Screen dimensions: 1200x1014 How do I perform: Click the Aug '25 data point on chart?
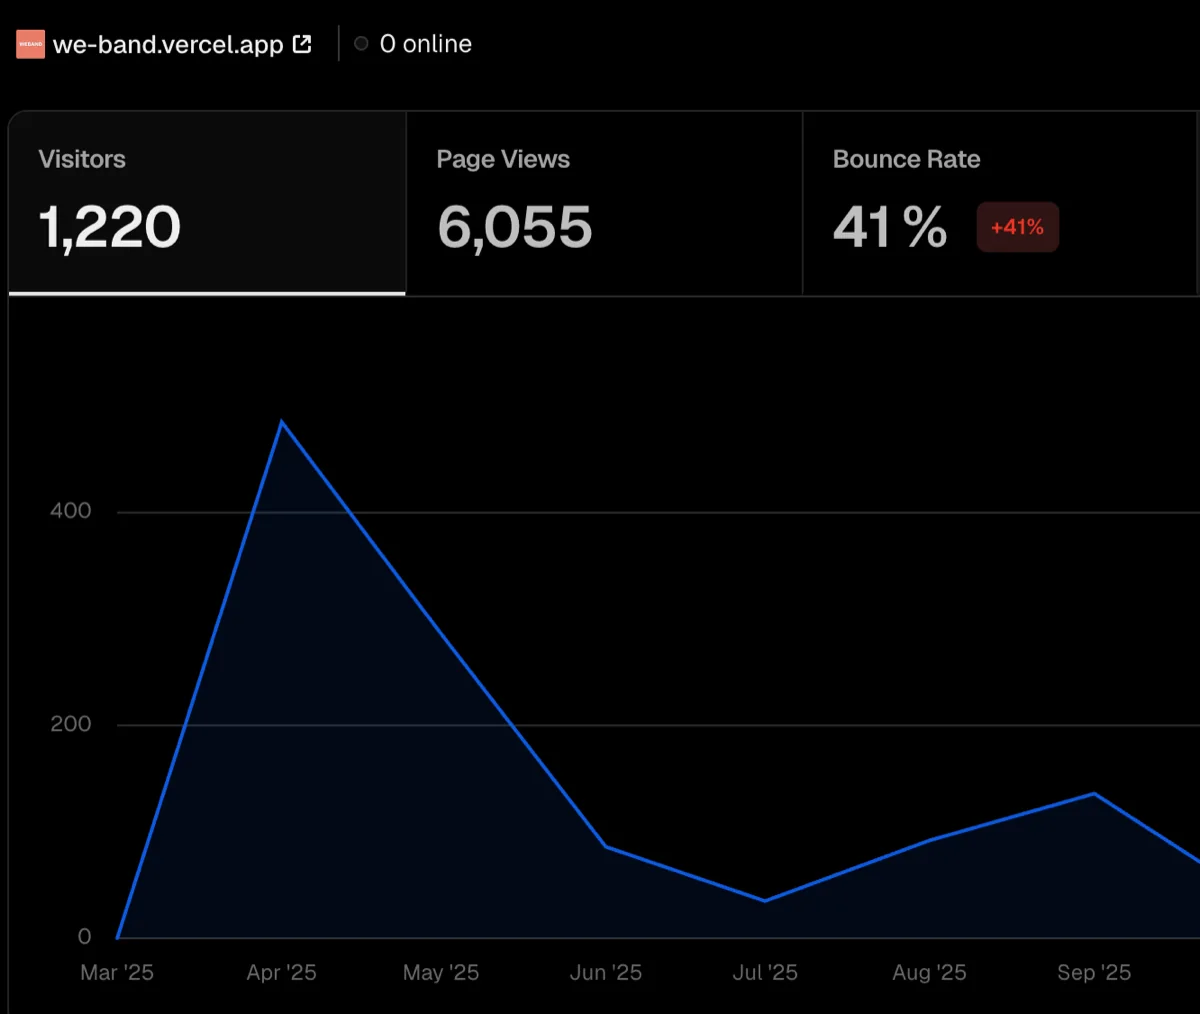click(x=929, y=840)
